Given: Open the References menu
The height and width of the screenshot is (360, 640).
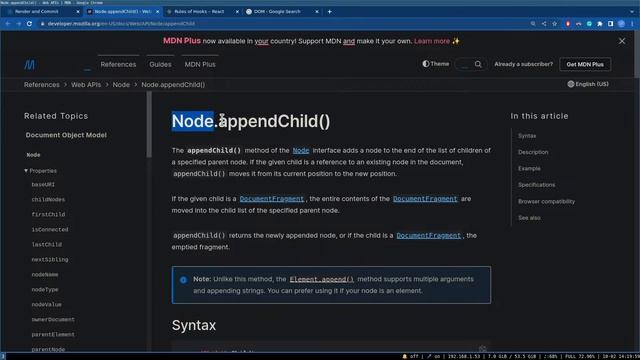Looking at the screenshot, I should click(x=118, y=64).
